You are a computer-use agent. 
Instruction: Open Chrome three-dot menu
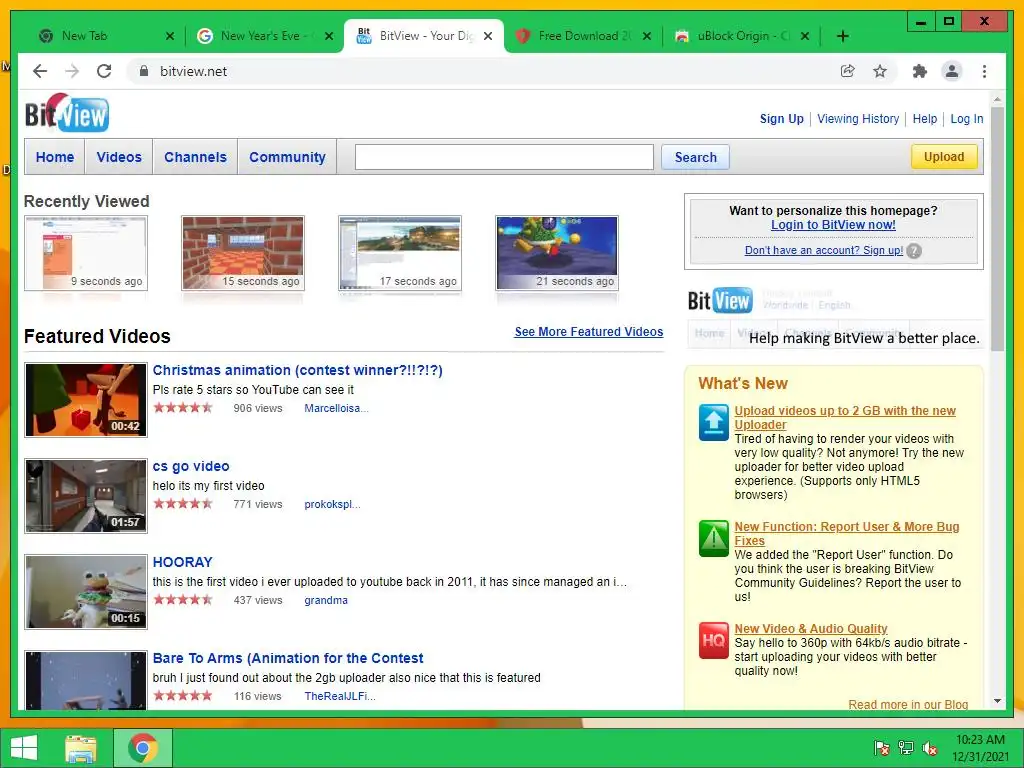point(984,71)
